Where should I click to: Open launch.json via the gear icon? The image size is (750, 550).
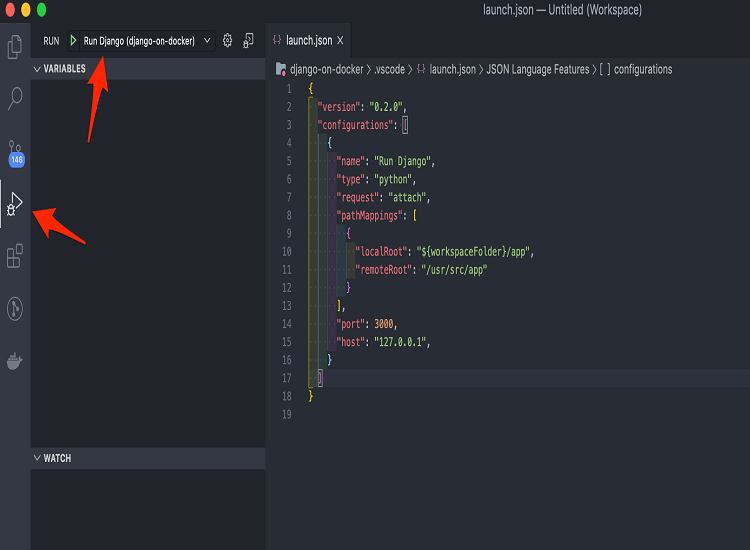tap(227, 41)
